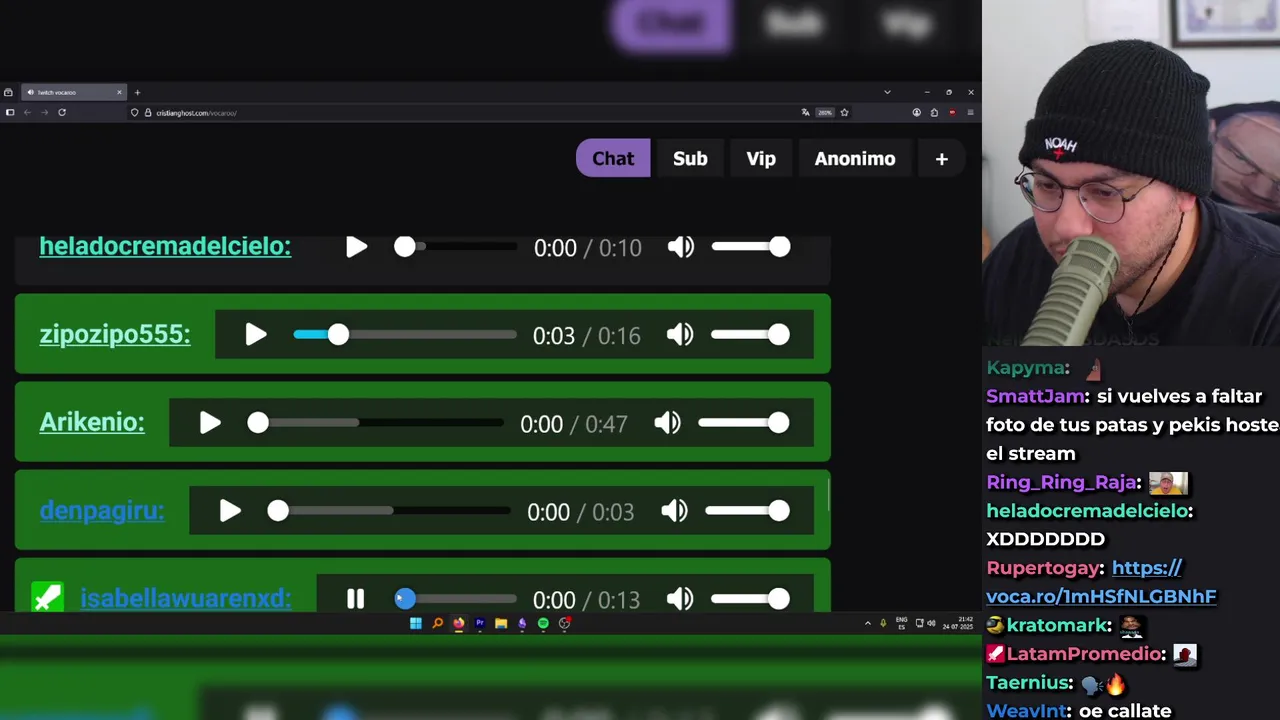Translate this page icon
Viewport: 1280px width, 720px height.
pos(806,113)
